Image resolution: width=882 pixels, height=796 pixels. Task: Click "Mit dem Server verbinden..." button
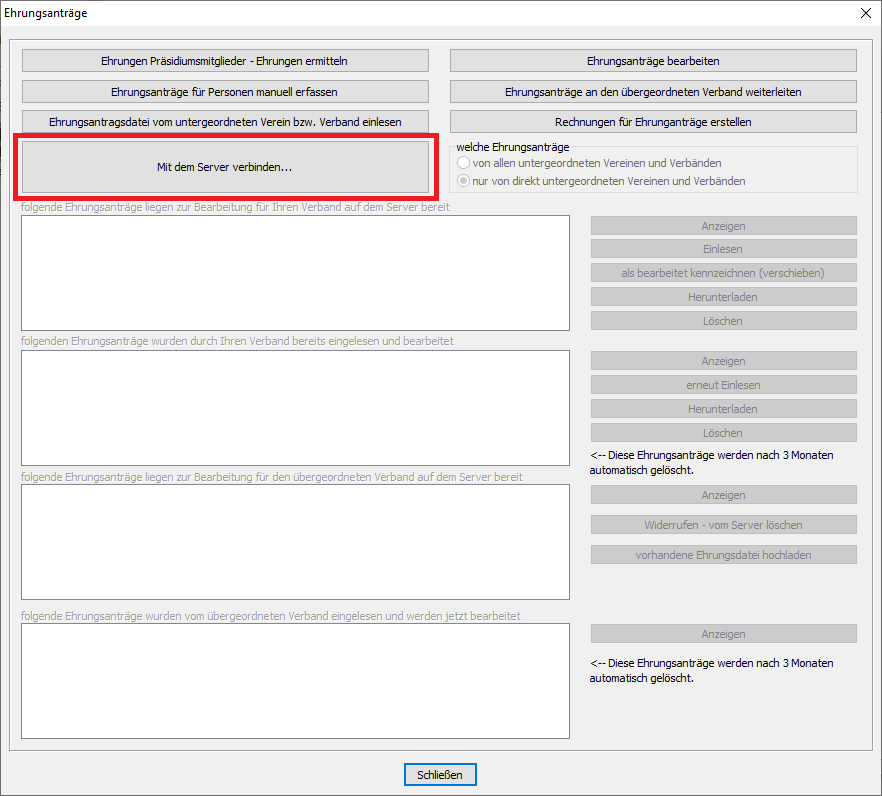point(225,167)
